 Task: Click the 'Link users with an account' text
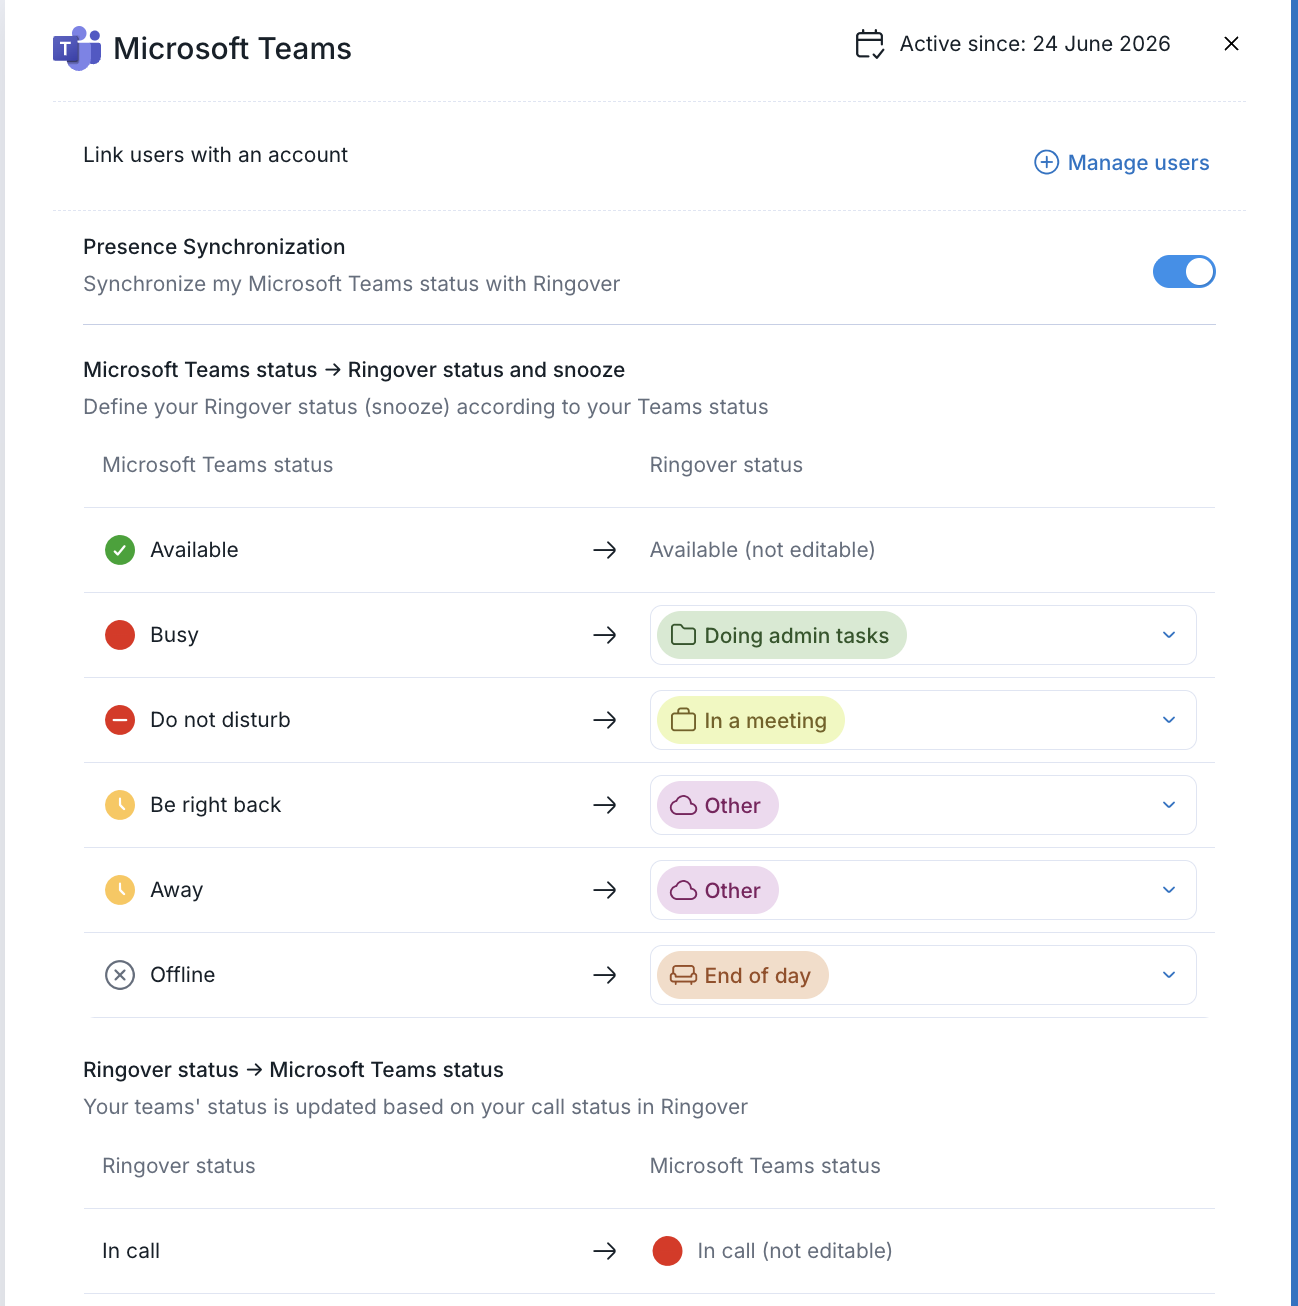point(216,155)
